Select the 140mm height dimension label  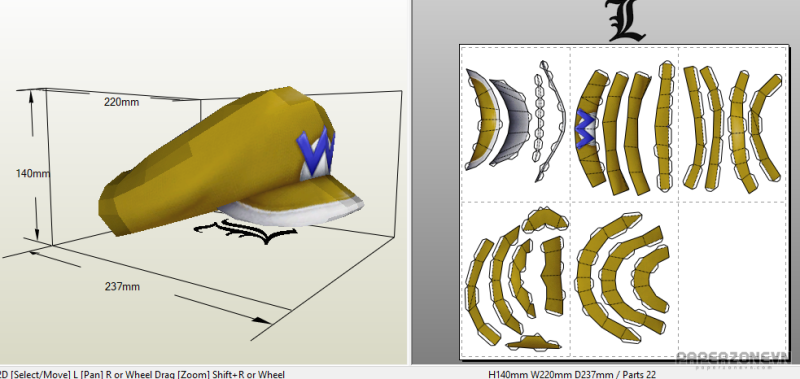tap(33, 173)
